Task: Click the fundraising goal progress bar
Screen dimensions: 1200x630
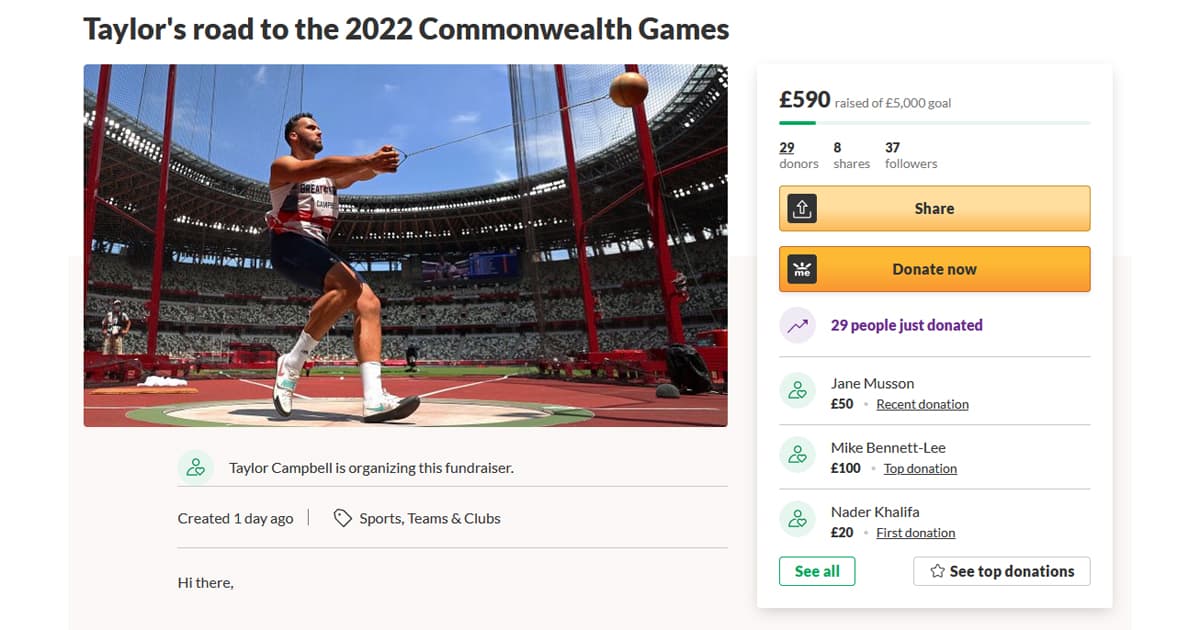Action: (934, 123)
